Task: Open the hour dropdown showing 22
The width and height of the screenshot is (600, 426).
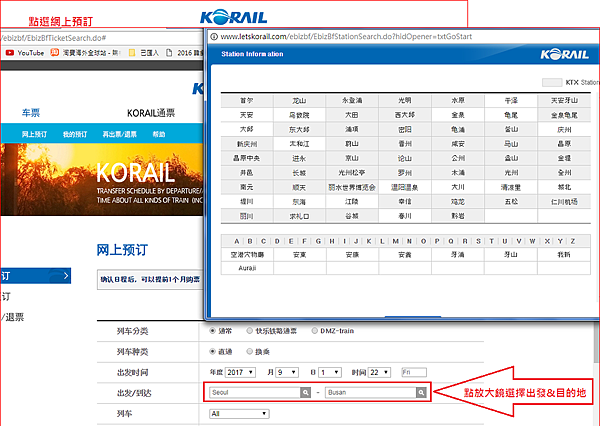Action: point(380,372)
